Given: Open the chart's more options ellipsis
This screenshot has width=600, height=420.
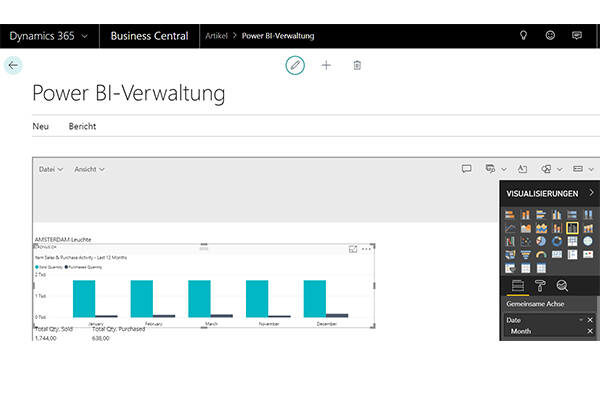Looking at the screenshot, I should 367,248.
